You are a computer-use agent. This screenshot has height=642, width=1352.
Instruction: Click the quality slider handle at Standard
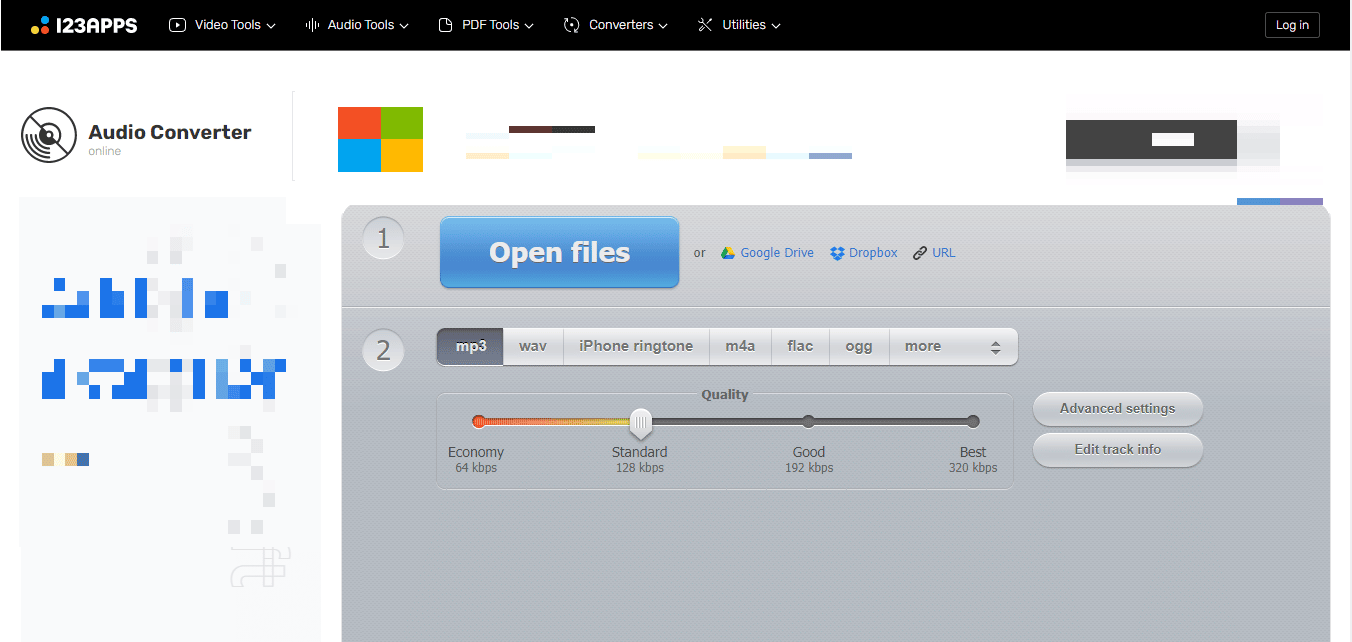641,423
